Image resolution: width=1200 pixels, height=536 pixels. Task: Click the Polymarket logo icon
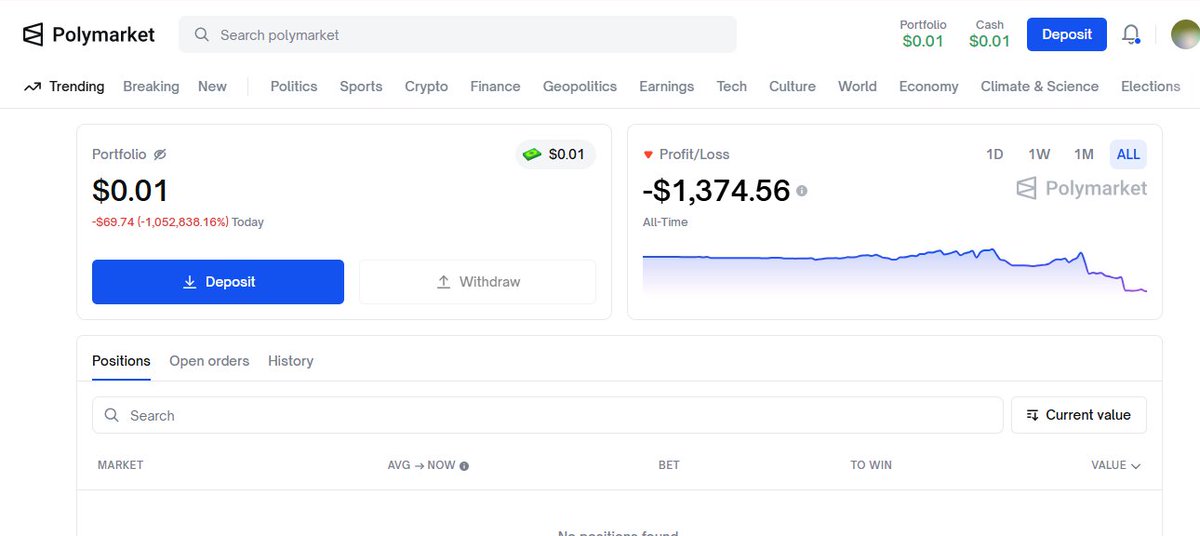(33, 34)
